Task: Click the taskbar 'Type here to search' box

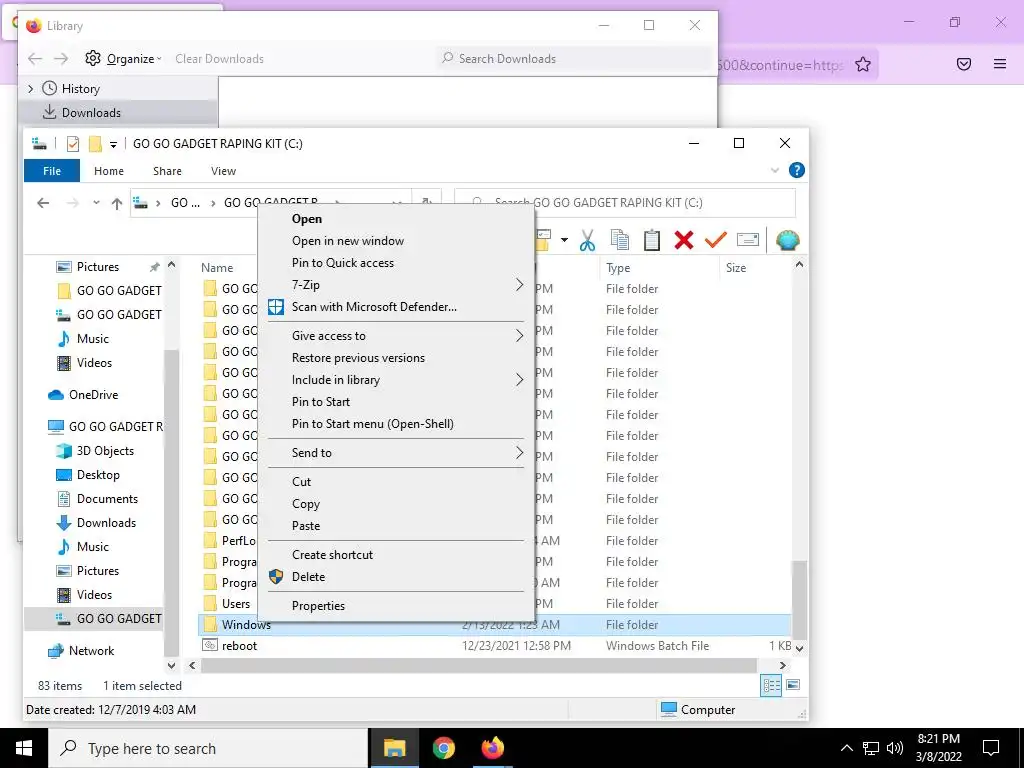Action: [x=209, y=748]
